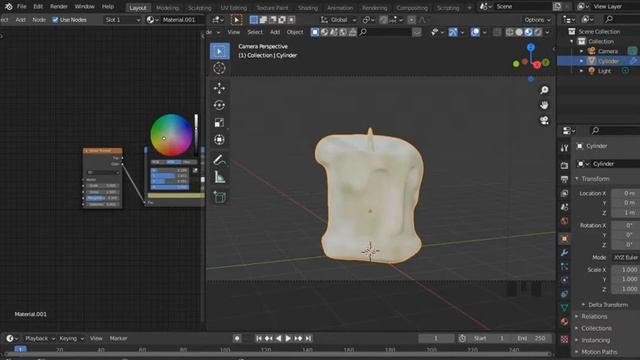Switch to the Animation workspace tab
Image resolution: width=640 pixels, height=360 pixels.
click(340, 8)
